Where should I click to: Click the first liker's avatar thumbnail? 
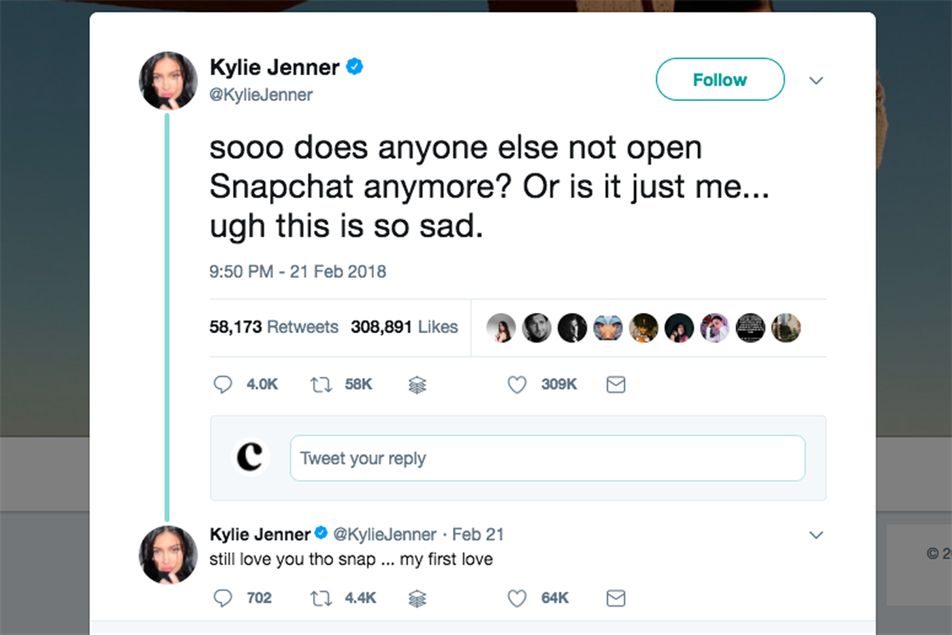click(x=502, y=327)
